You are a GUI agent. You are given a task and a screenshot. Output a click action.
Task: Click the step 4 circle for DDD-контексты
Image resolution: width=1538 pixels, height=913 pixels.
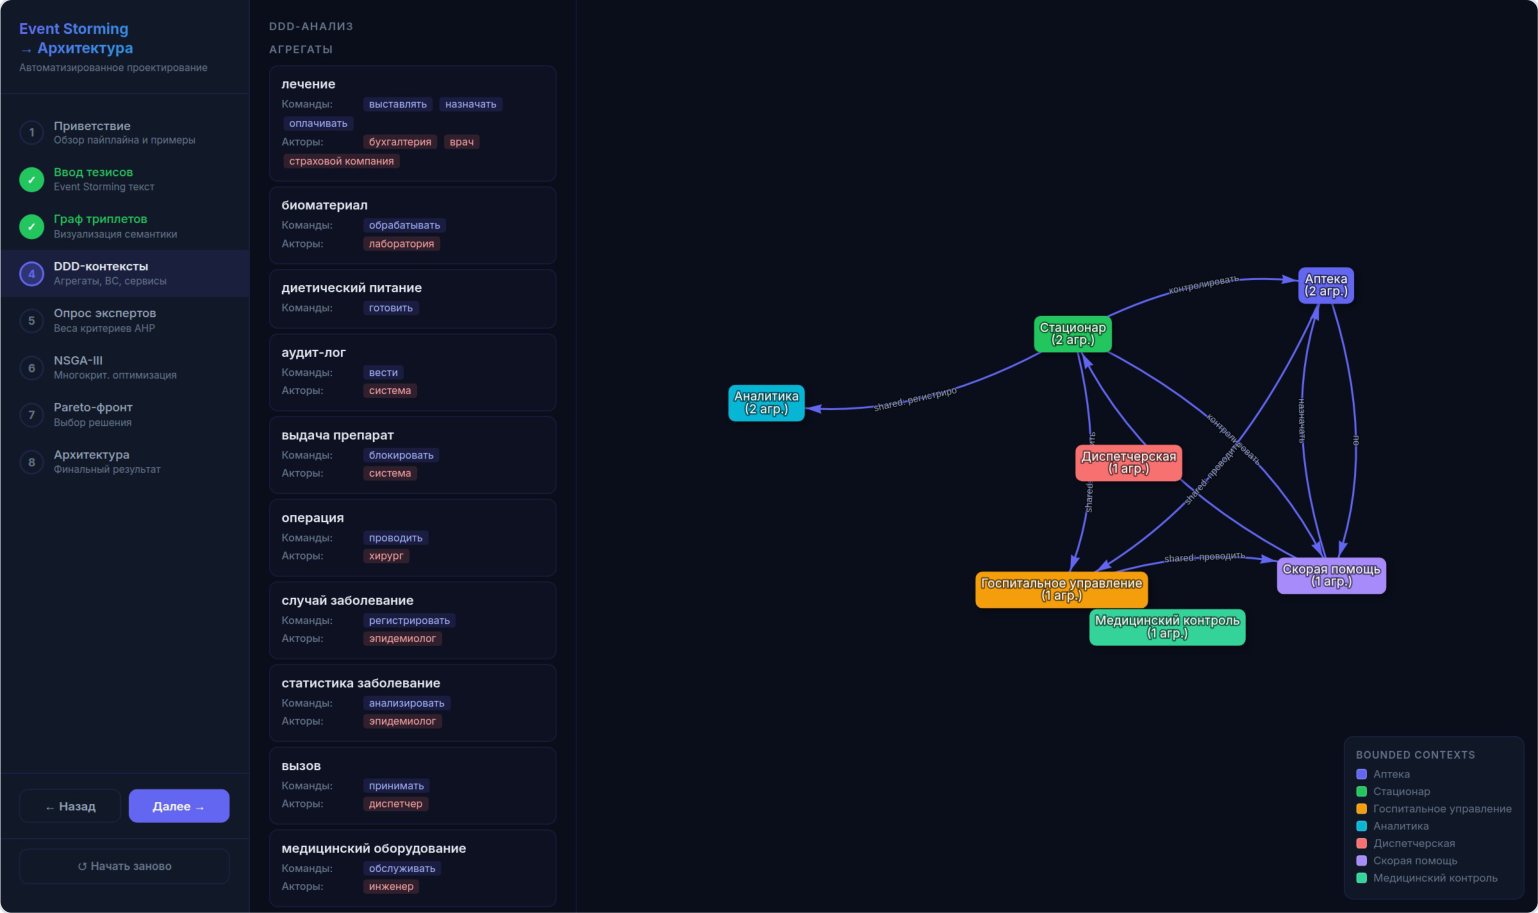[31, 273]
